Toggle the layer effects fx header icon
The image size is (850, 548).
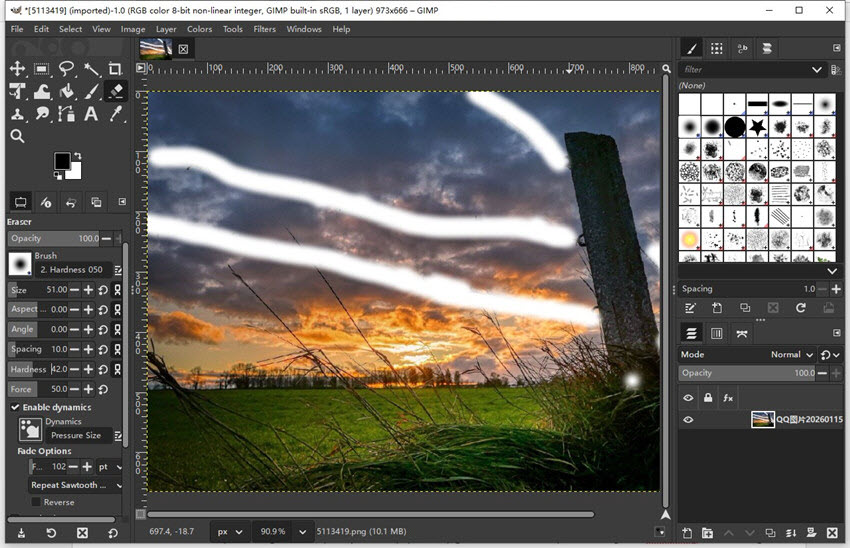(728, 398)
